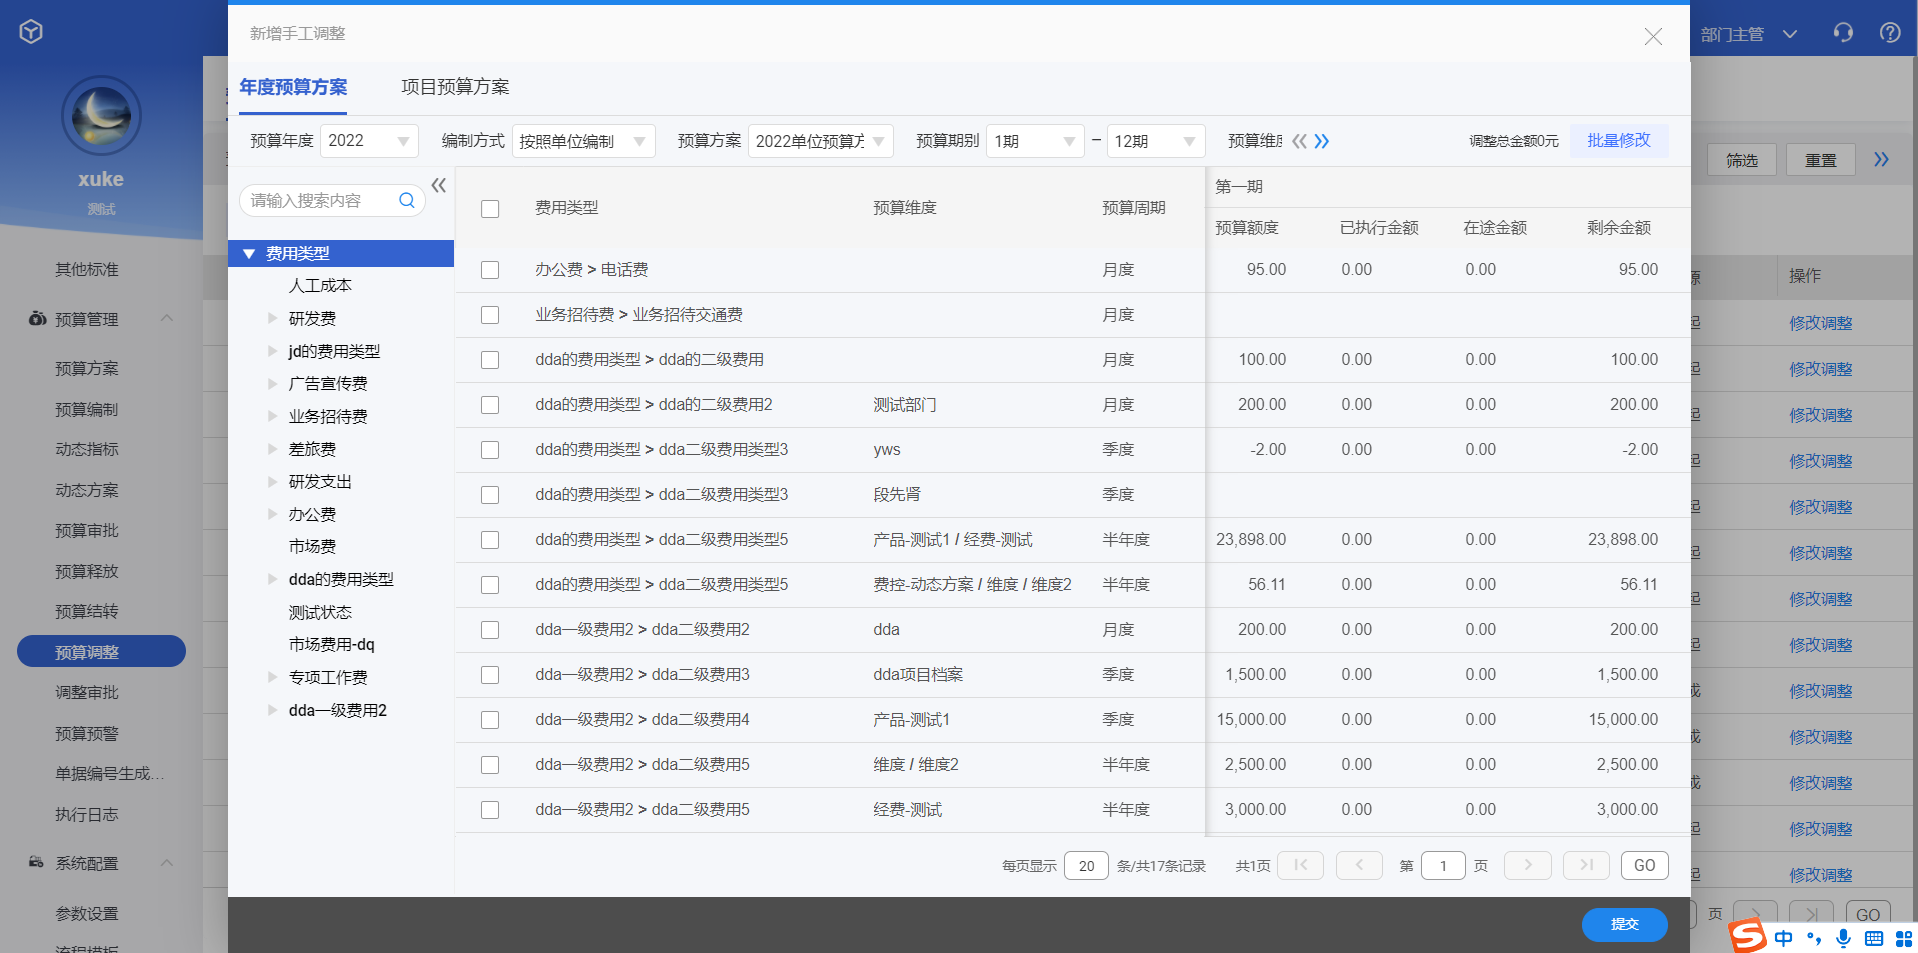Image resolution: width=1918 pixels, height=953 pixels.
Task: Click the search magnifier icon in tree panel
Action: tap(407, 200)
